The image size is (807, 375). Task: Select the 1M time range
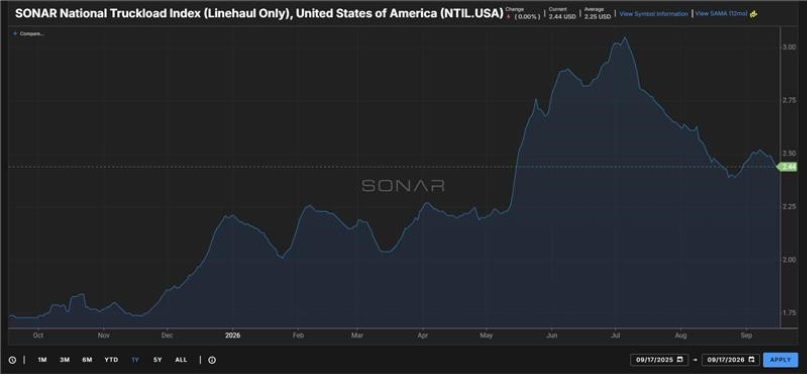[x=42, y=360]
